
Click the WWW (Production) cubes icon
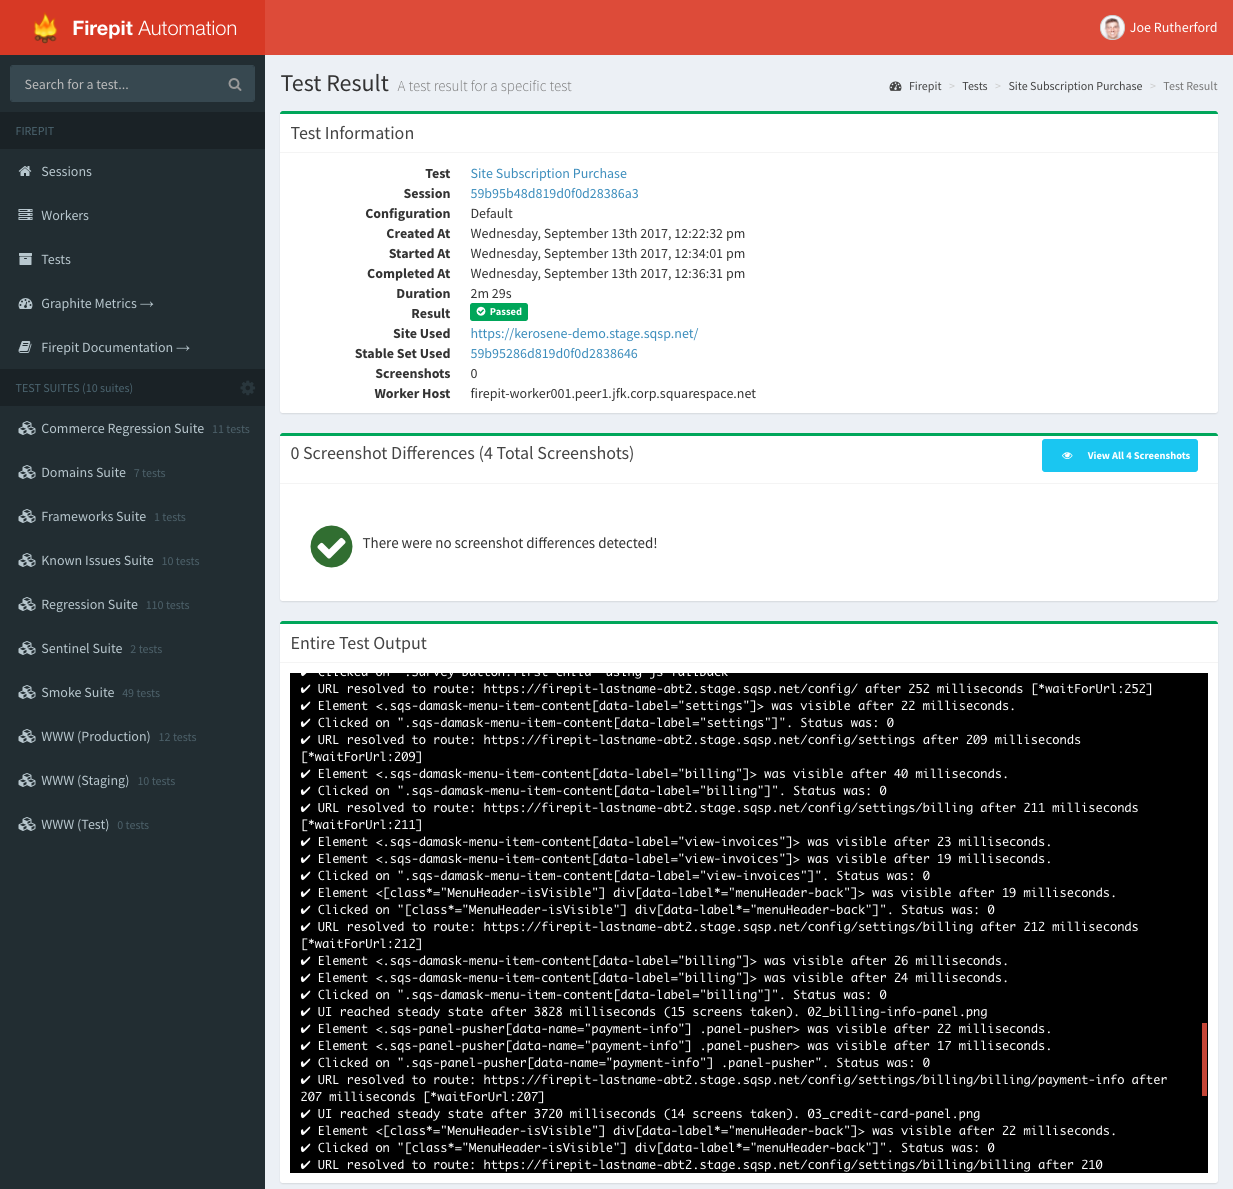click(27, 737)
